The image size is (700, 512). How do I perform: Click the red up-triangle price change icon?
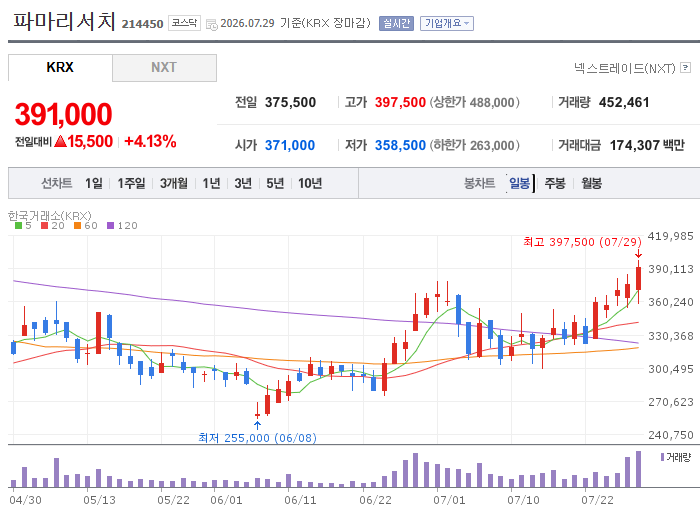click(60, 142)
